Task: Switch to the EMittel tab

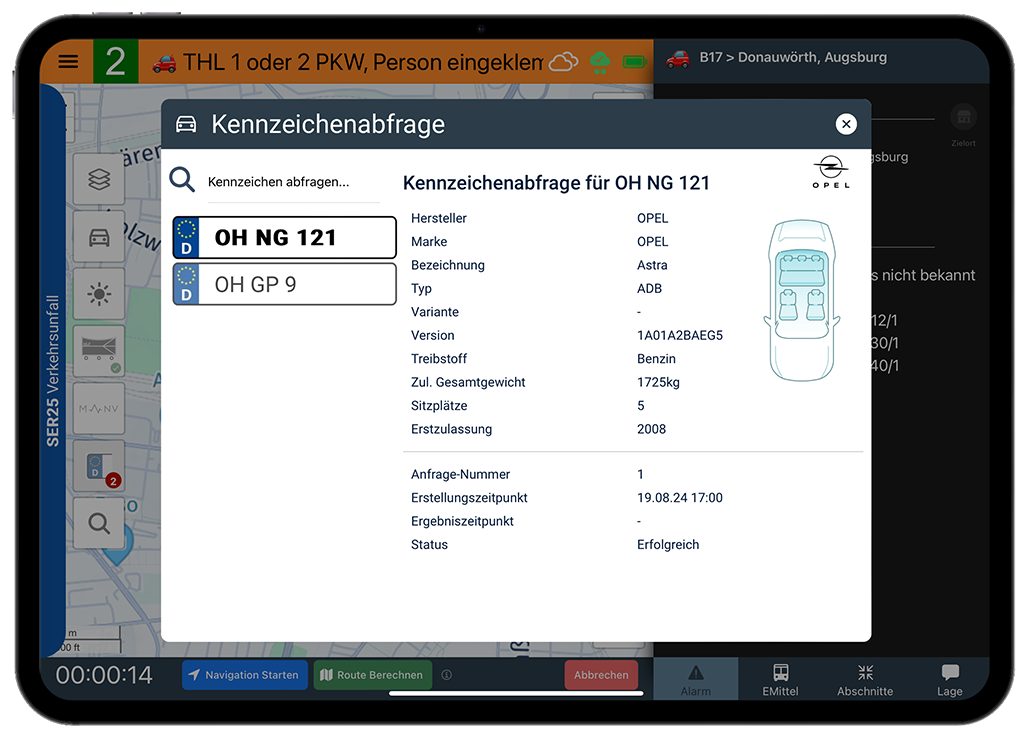Action: (780, 679)
